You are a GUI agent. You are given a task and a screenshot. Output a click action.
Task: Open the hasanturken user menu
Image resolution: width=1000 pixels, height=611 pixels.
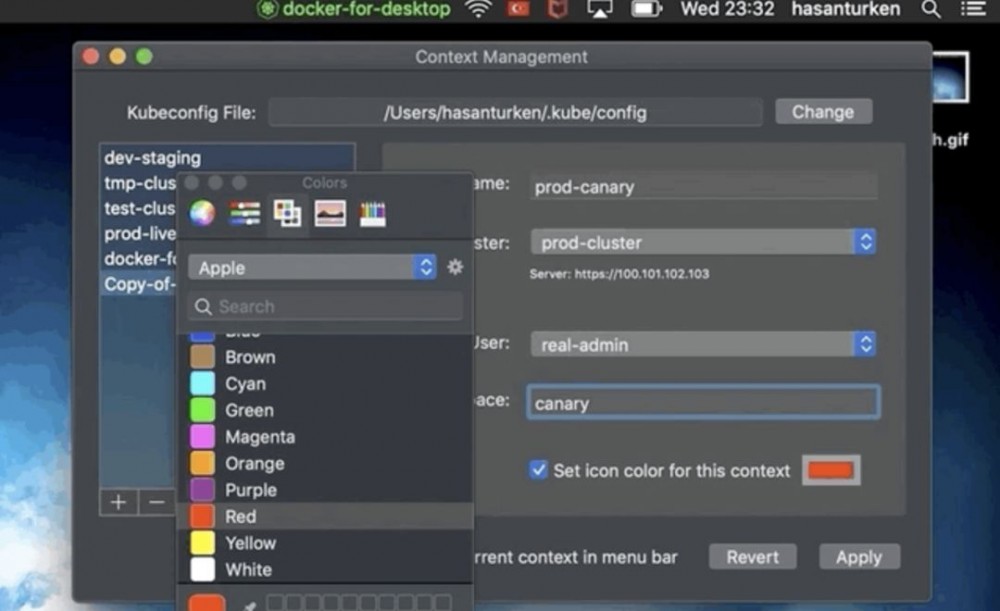pyautogui.click(x=846, y=9)
